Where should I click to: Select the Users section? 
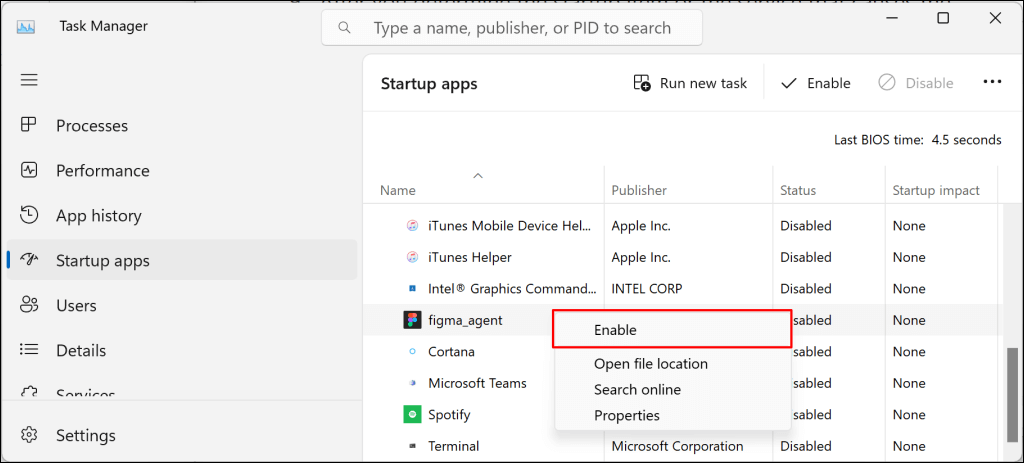pos(76,306)
